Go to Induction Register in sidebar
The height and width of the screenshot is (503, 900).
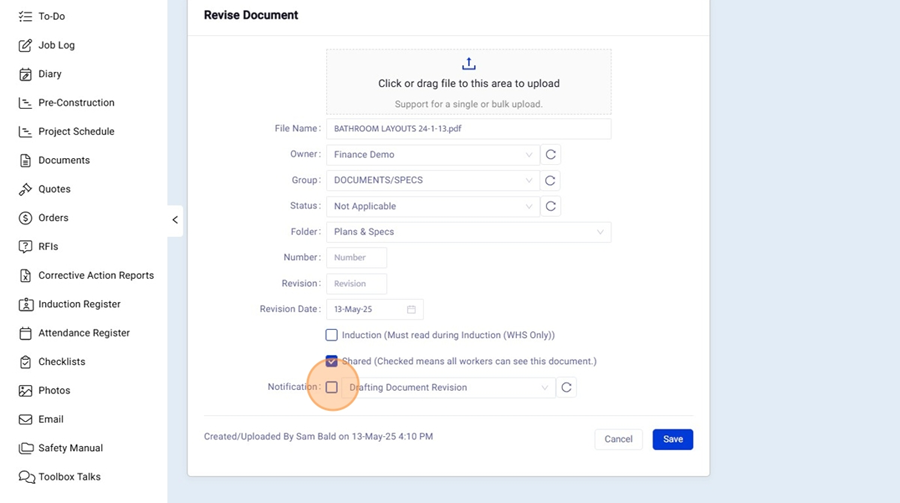pyautogui.click(x=79, y=304)
